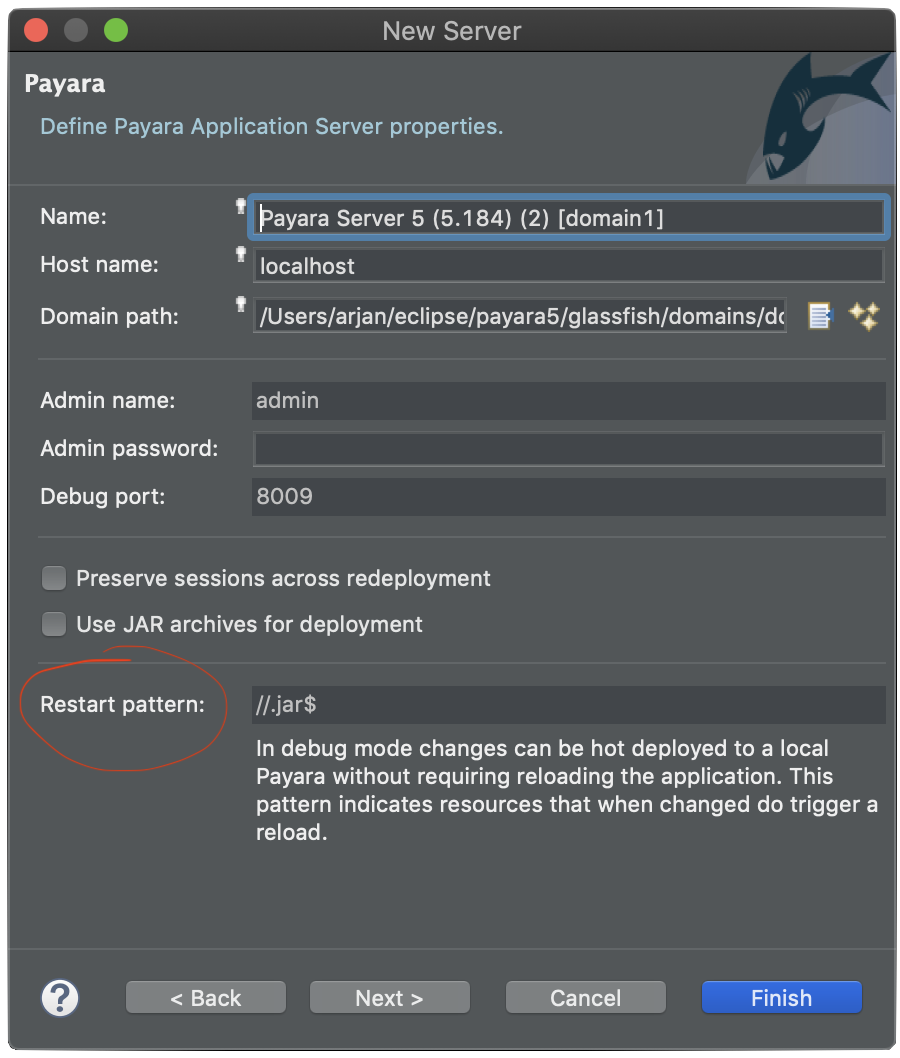Image resolution: width=900 pixels, height=1058 pixels.
Task: Click the decoration icon beside Domain path
Action: pyautogui.click(x=240, y=303)
